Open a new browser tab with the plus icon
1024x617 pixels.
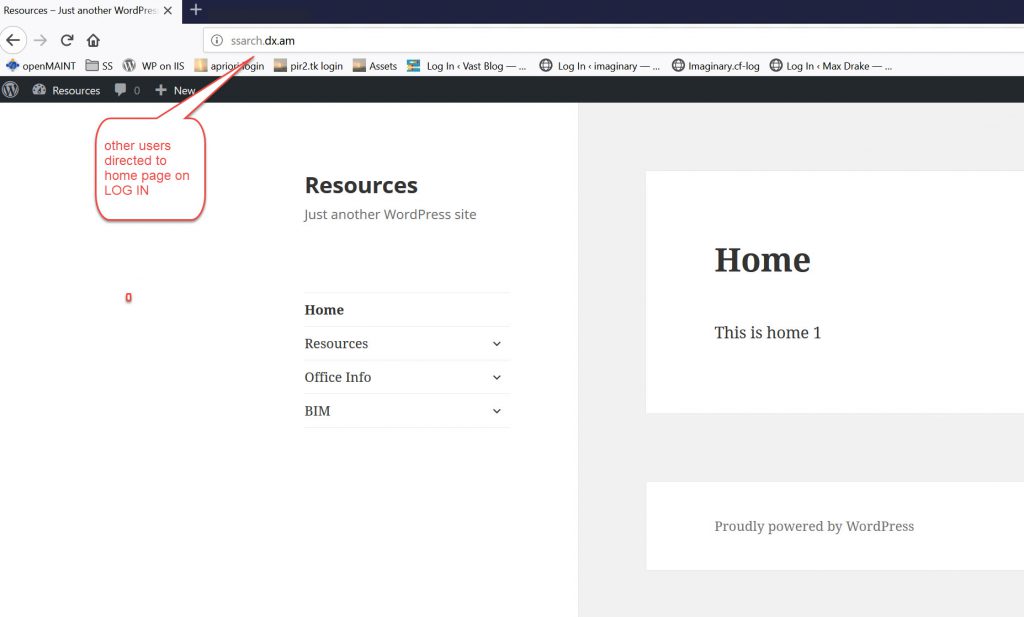tap(196, 10)
